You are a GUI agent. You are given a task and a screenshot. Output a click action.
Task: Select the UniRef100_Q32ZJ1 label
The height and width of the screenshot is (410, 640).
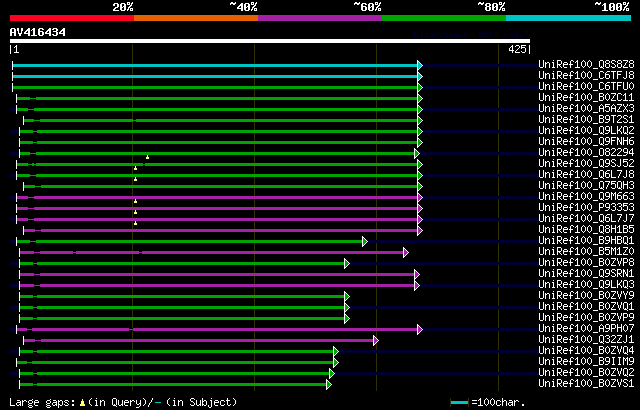tap(587, 340)
